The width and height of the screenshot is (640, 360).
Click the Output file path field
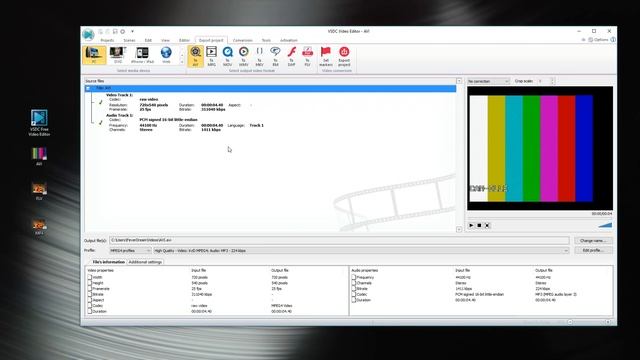[x=339, y=240]
